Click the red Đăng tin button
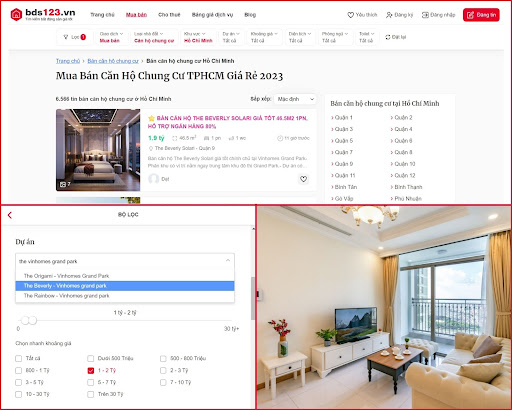 (x=481, y=15)
